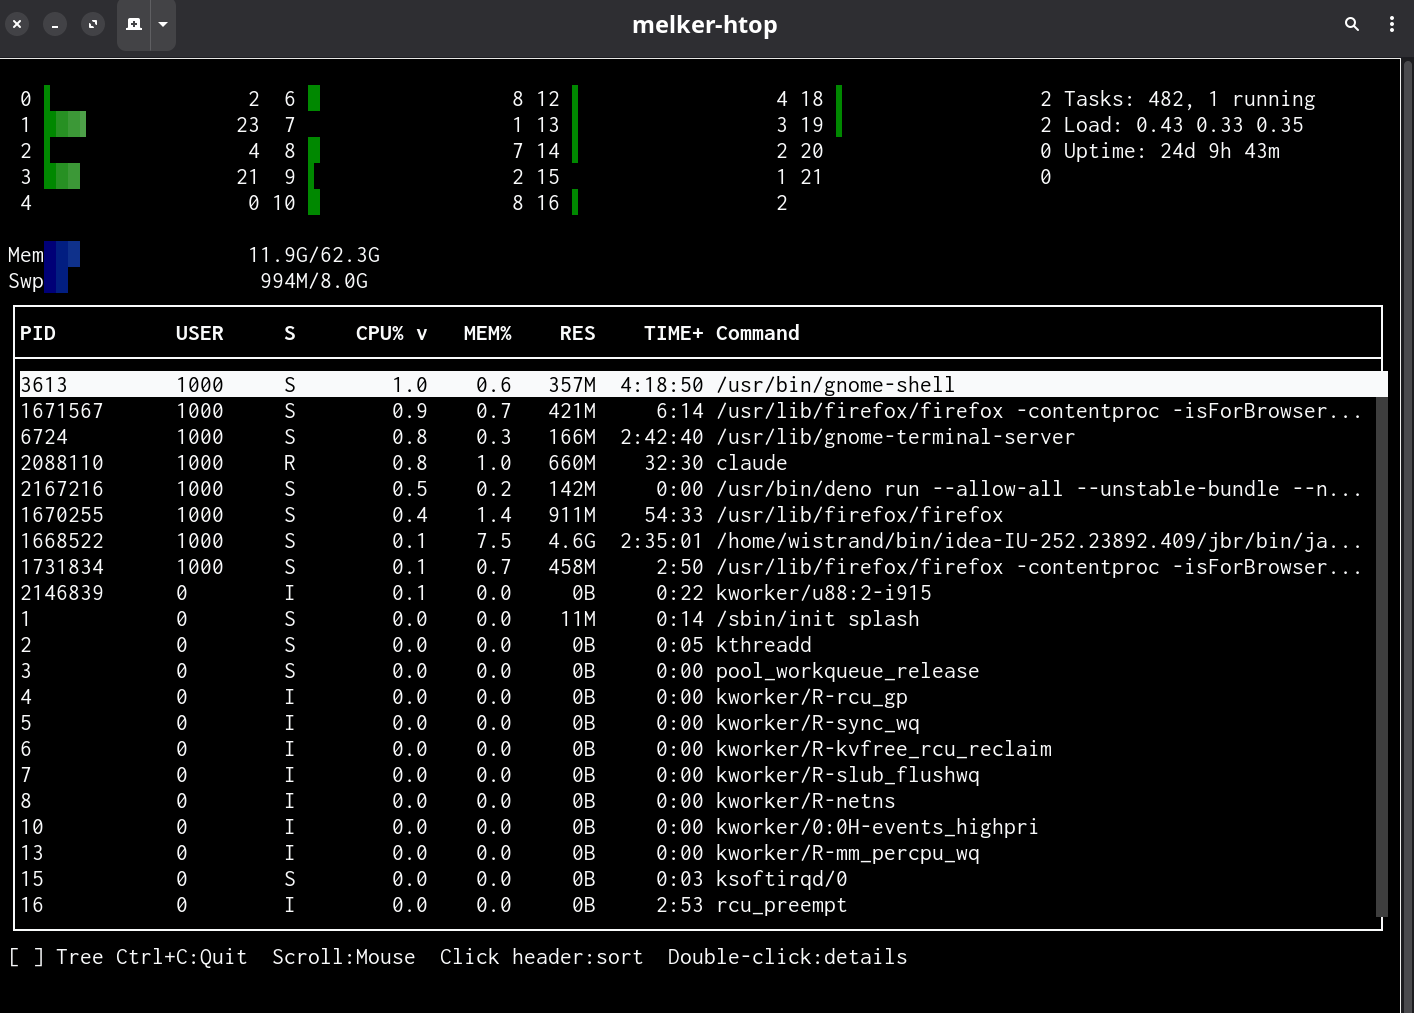Viewport: 1414px width, 1013px height.
Task: Sort processes by the Command header
Action: (757, 333)
